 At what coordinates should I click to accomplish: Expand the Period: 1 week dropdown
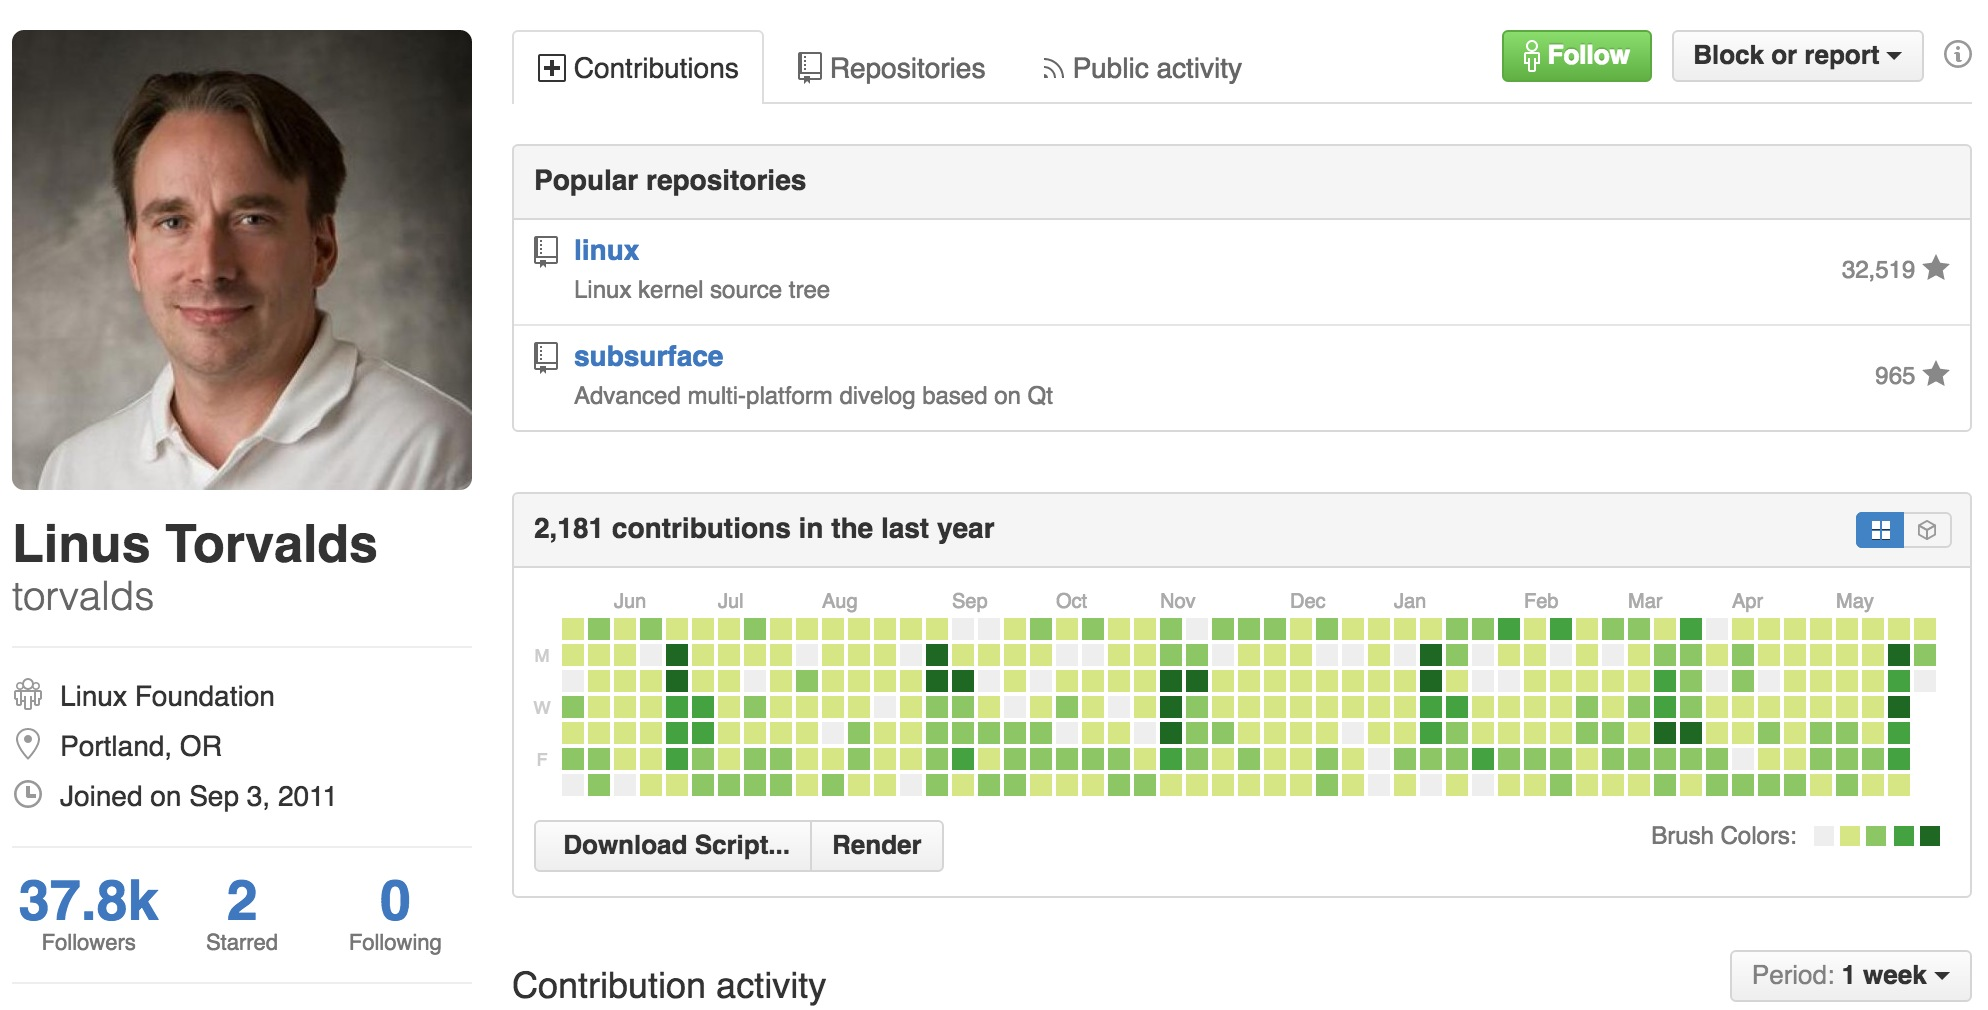tap(1850, 975)
